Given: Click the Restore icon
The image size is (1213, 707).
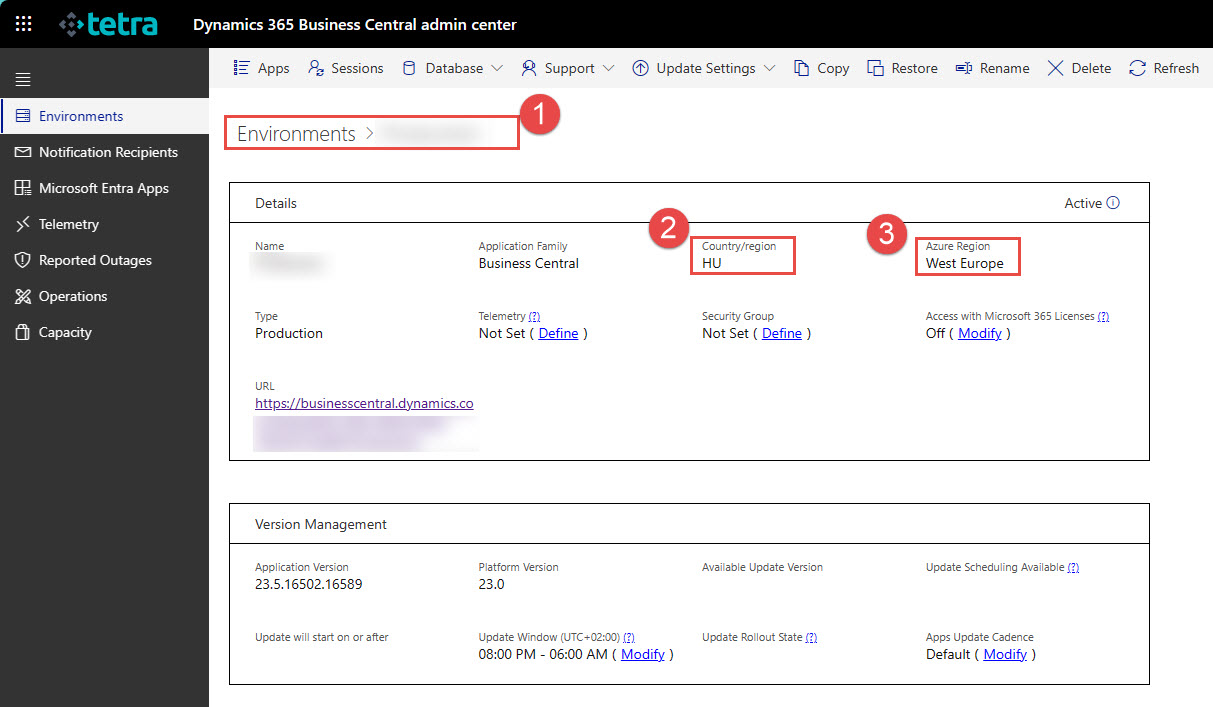Looking at the screenshot, I should pos(875,68).
